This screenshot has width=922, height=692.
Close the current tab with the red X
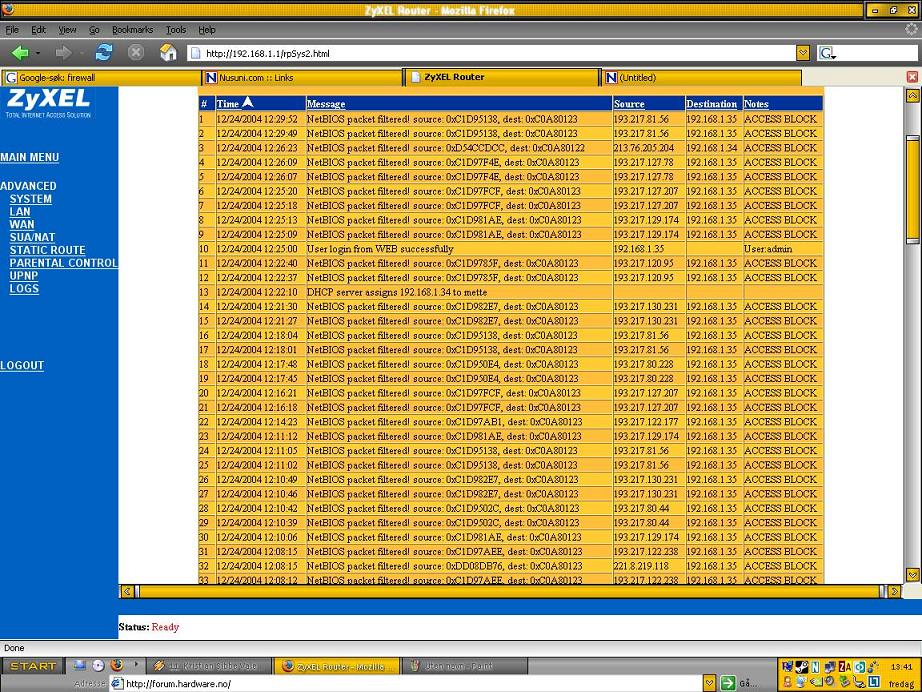[x=912, y=77]
